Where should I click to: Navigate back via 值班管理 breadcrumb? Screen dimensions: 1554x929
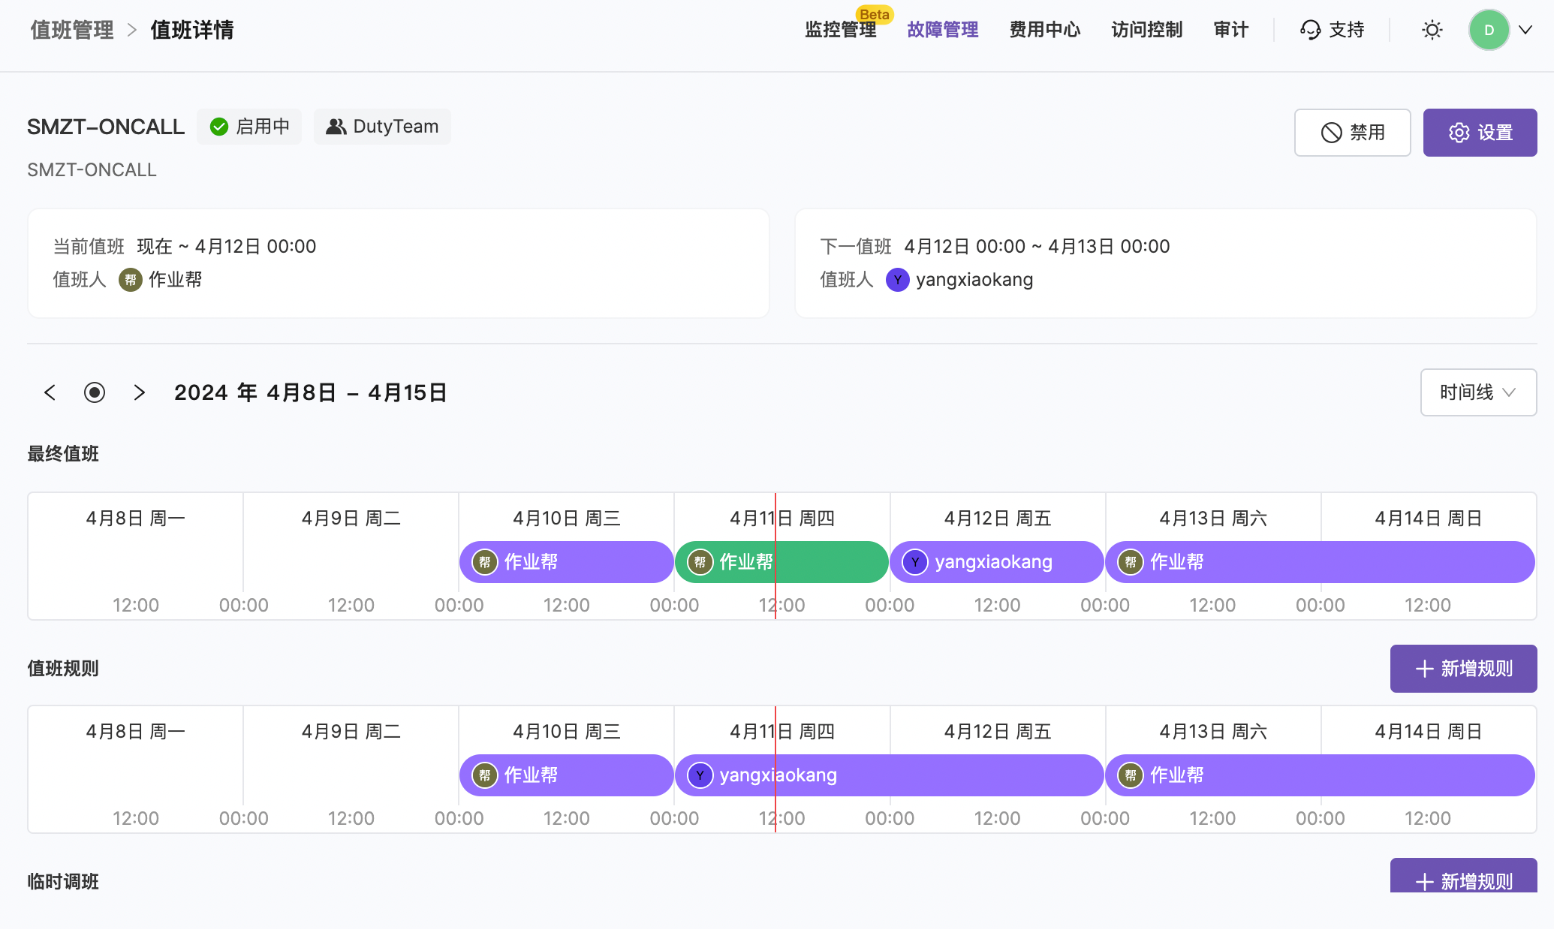tap(72, 30)
